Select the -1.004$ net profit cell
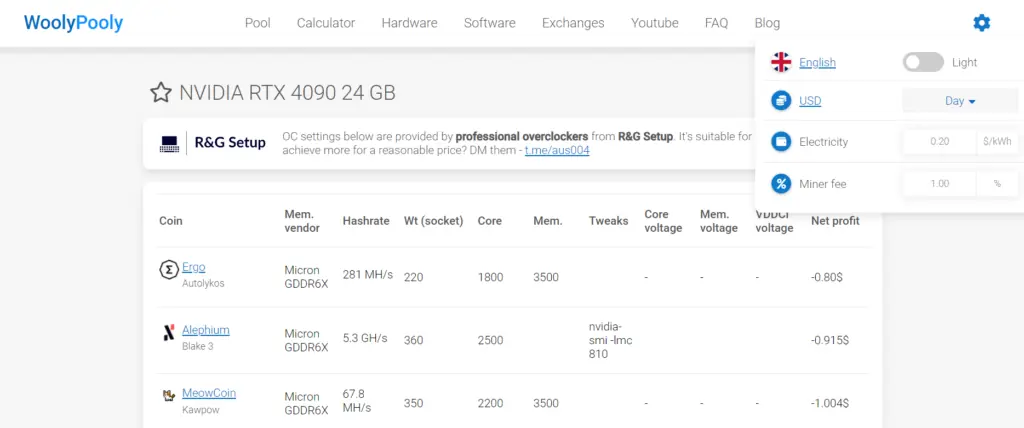This screenshot has height=428, width=1024. click(x=830, y=403)
